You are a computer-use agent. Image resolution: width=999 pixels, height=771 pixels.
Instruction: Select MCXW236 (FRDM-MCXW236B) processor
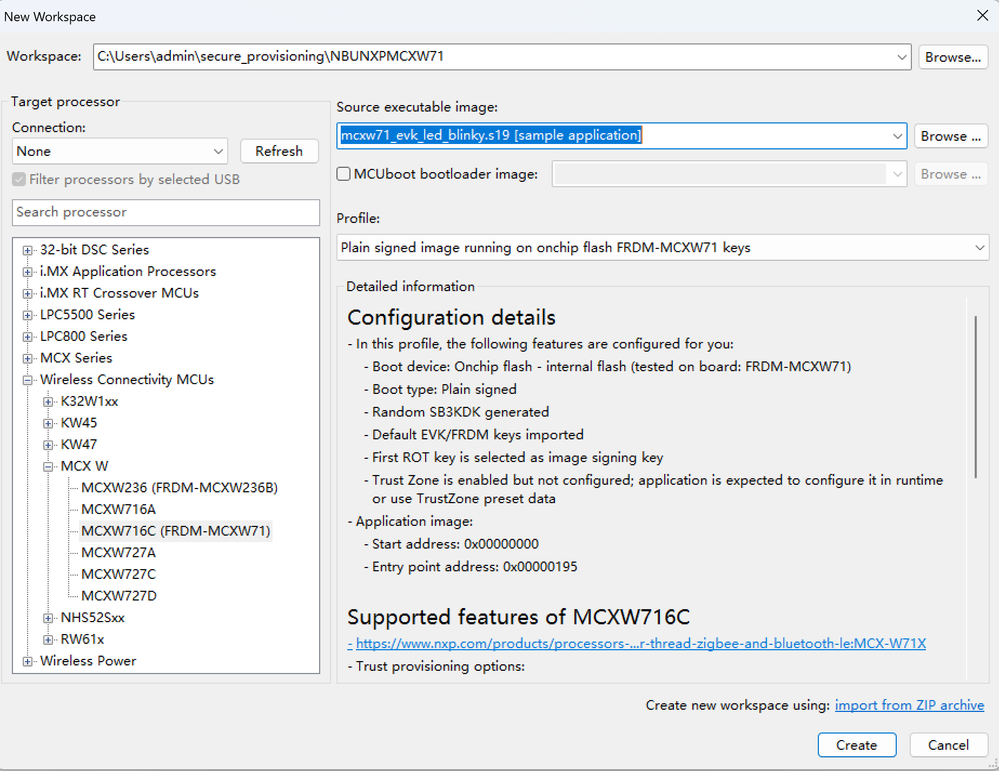coord(179,488)
